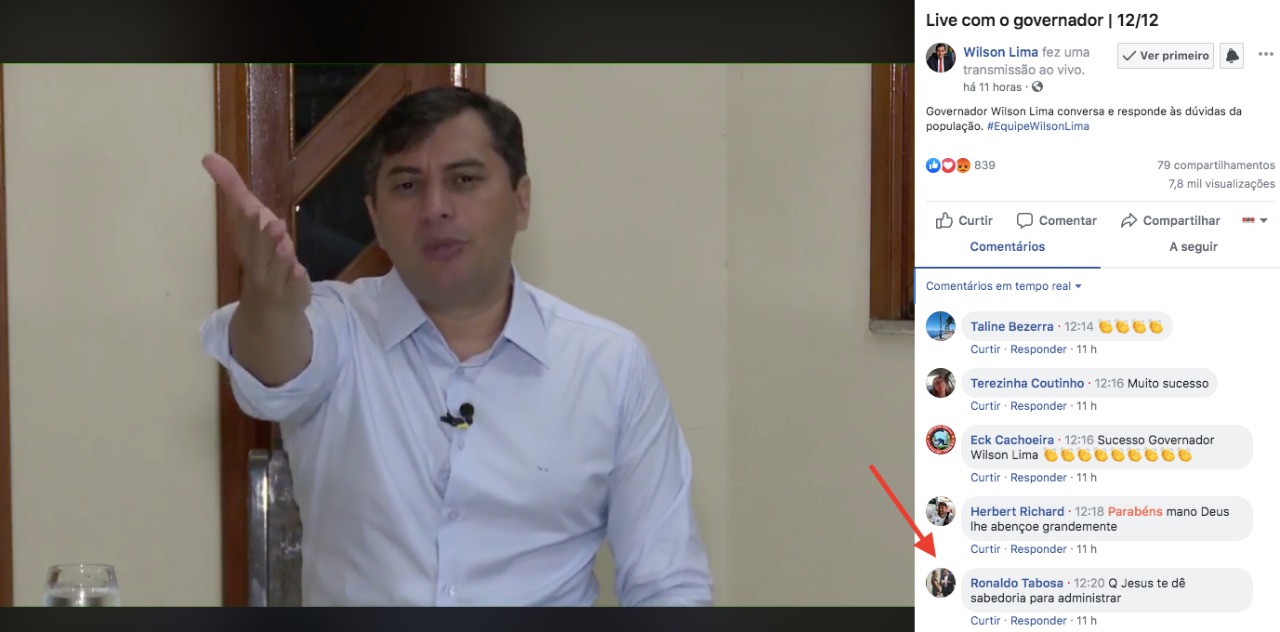Reply to Terezinha Coutinho's comment

1038,406
